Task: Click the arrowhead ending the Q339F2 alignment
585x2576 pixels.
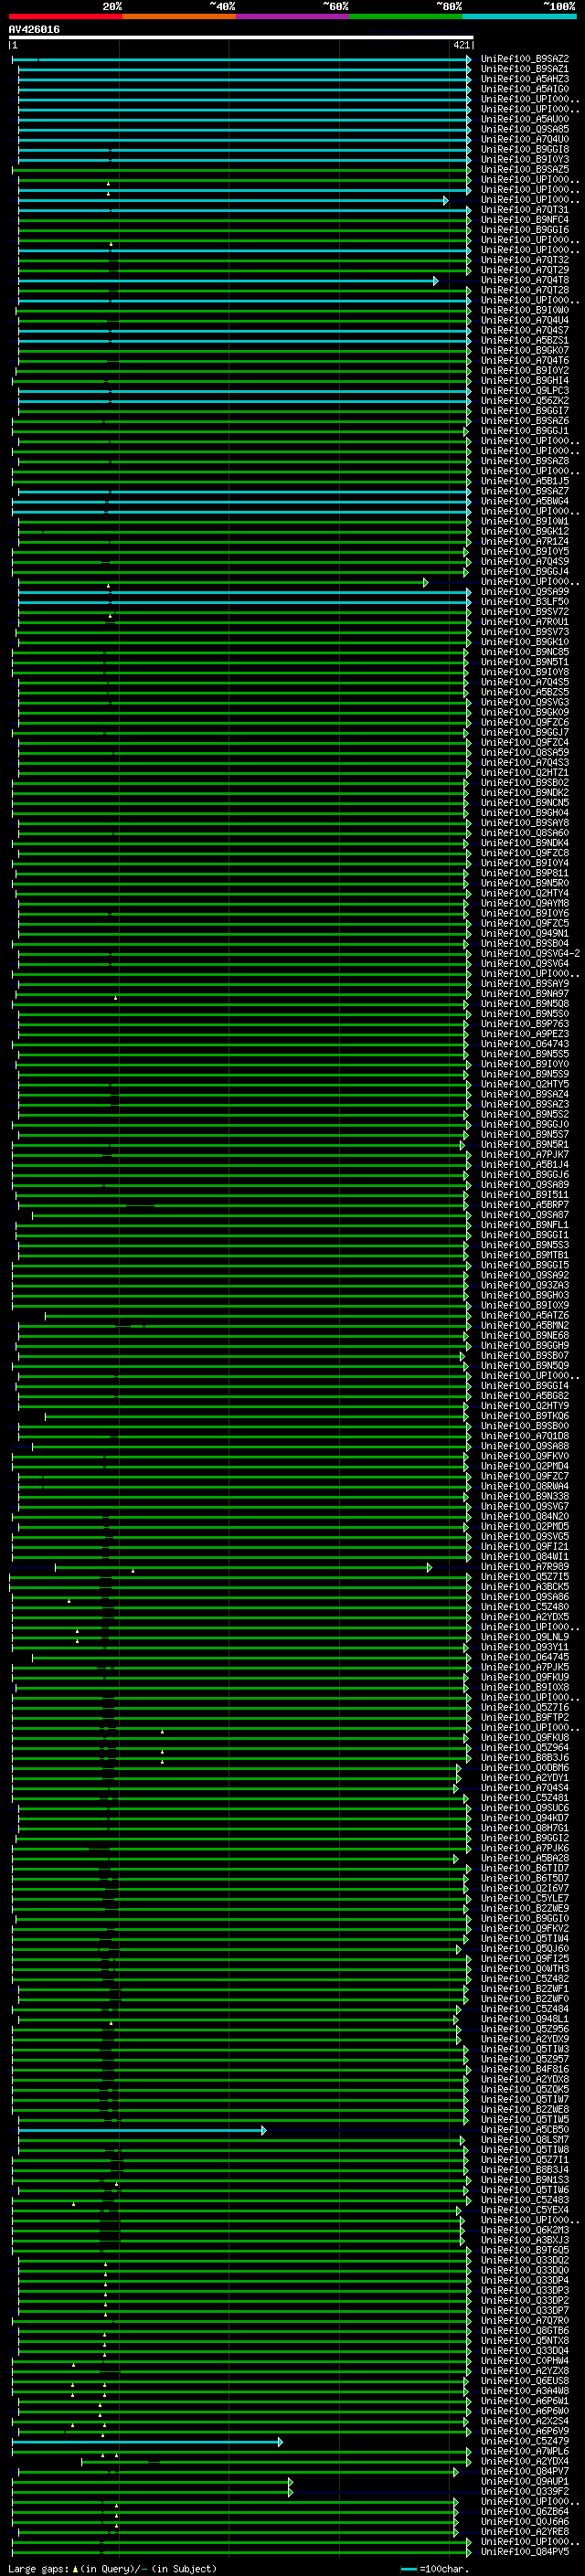Action: tap(290, 2492)
